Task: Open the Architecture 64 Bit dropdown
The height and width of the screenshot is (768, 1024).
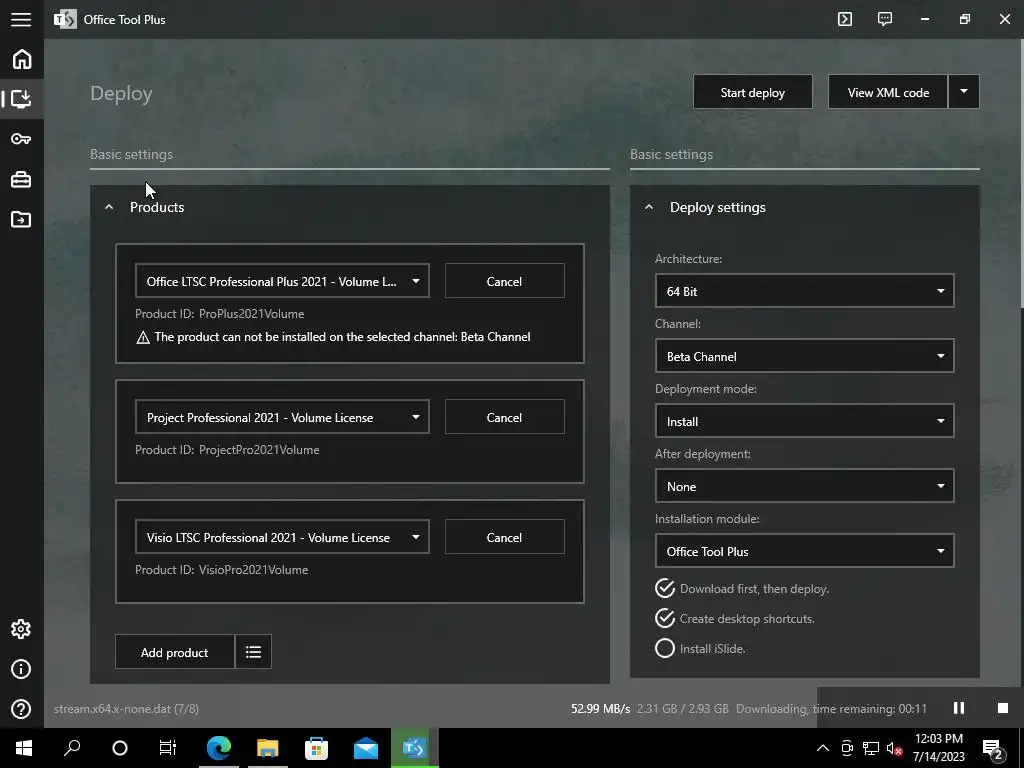Action: coord(805,291)
